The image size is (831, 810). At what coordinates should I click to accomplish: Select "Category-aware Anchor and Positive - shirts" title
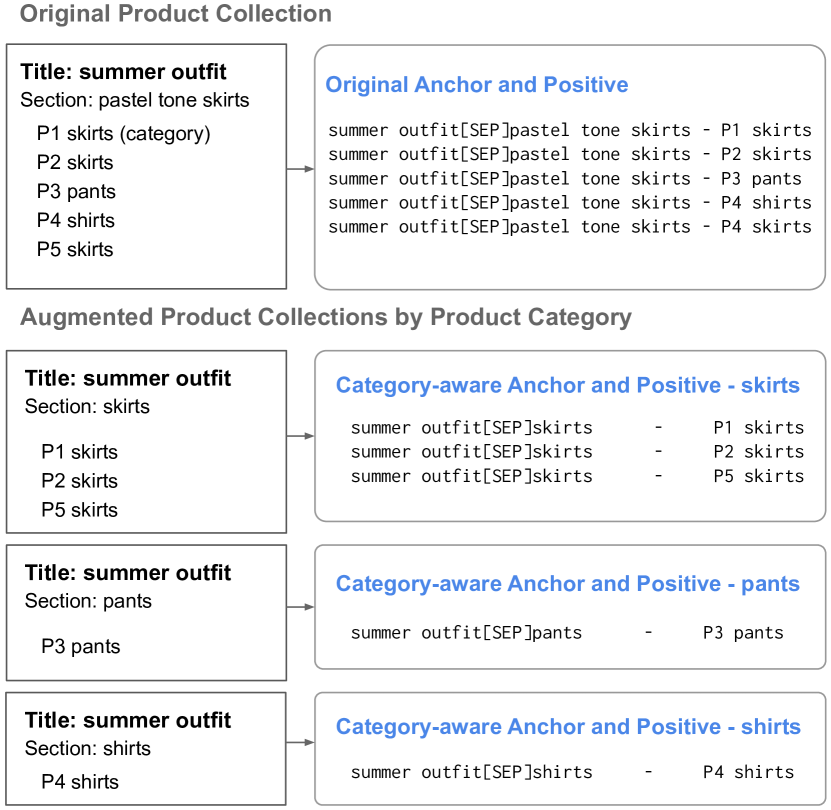[568, 727]
